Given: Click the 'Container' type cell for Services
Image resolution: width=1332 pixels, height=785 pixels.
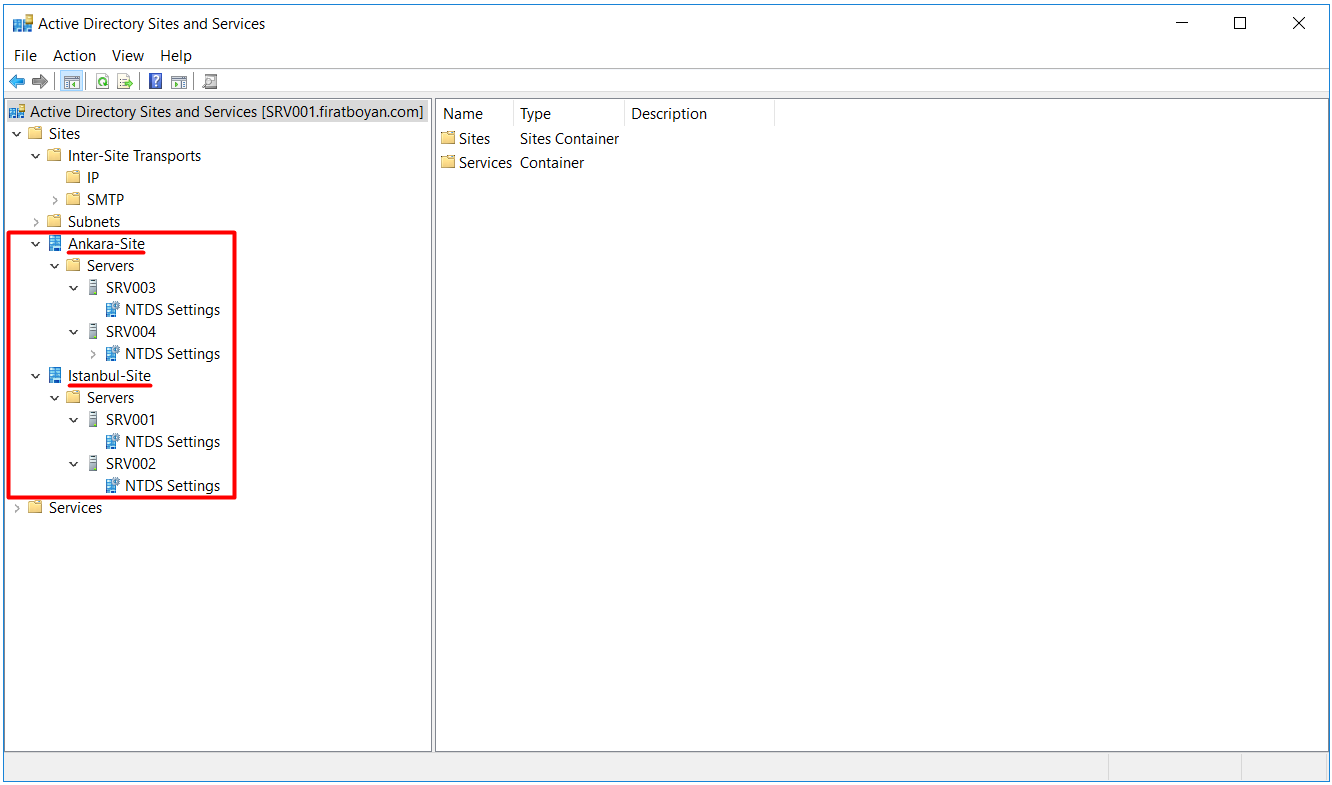Looking at the screenshot, I should (x=552, y=163).
